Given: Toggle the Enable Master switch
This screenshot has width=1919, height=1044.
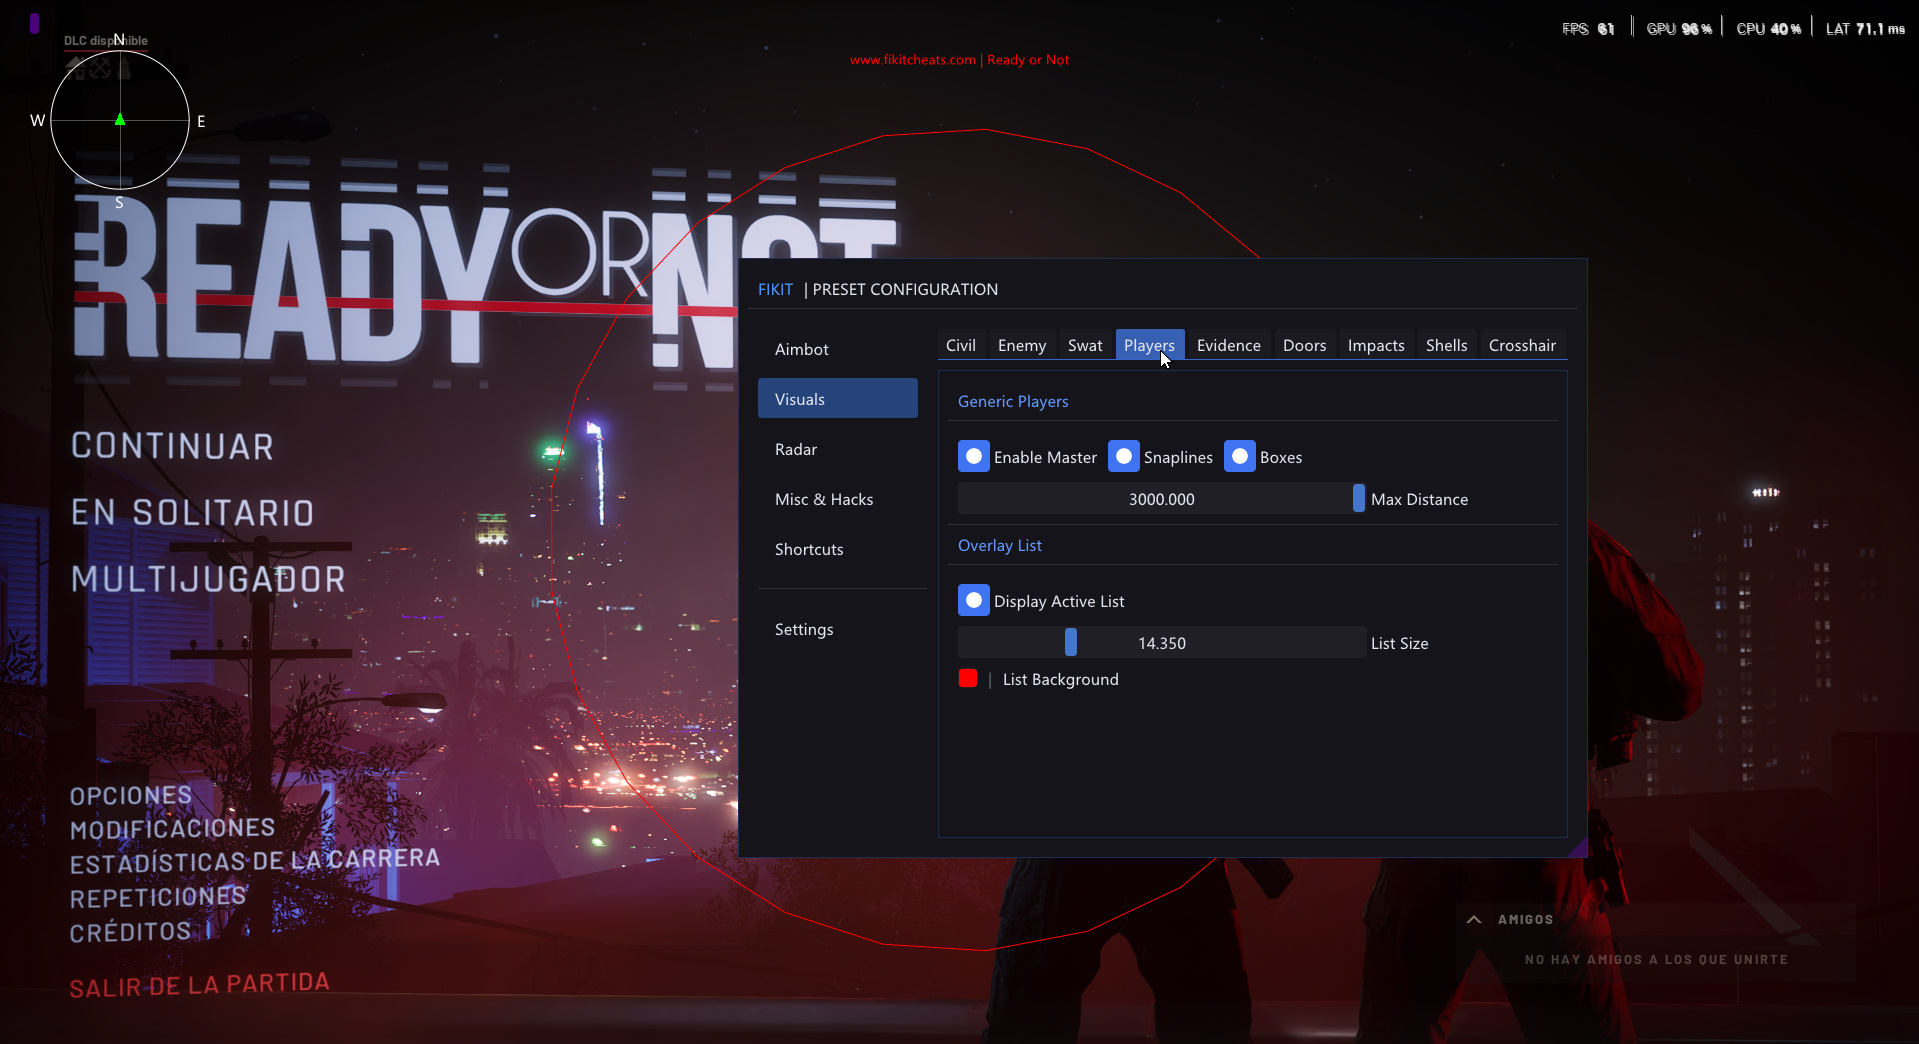Looking at the screenshot, I should pos(972,456).
